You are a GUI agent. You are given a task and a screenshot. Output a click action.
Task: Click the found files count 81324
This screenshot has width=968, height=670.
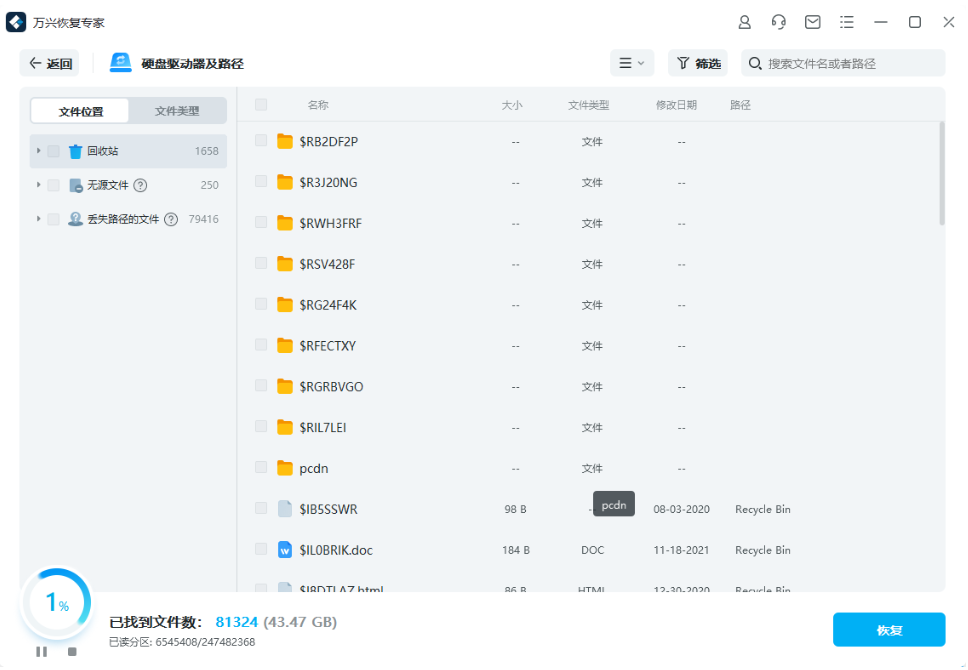pyautogui.click(x=236, y=622)
